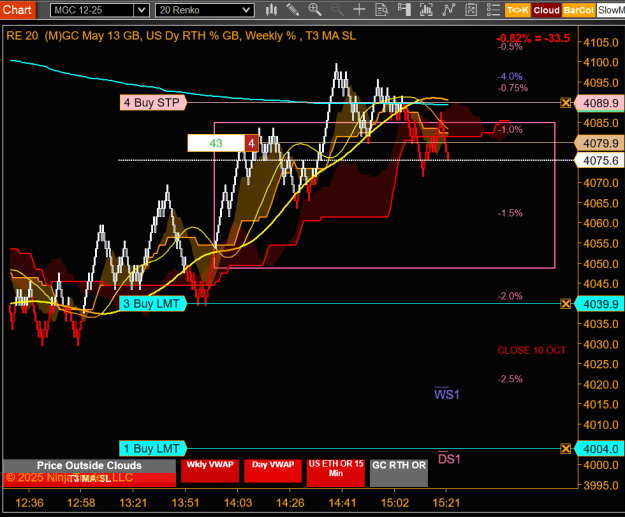Click the GC RTH OR button

[399, 472]
